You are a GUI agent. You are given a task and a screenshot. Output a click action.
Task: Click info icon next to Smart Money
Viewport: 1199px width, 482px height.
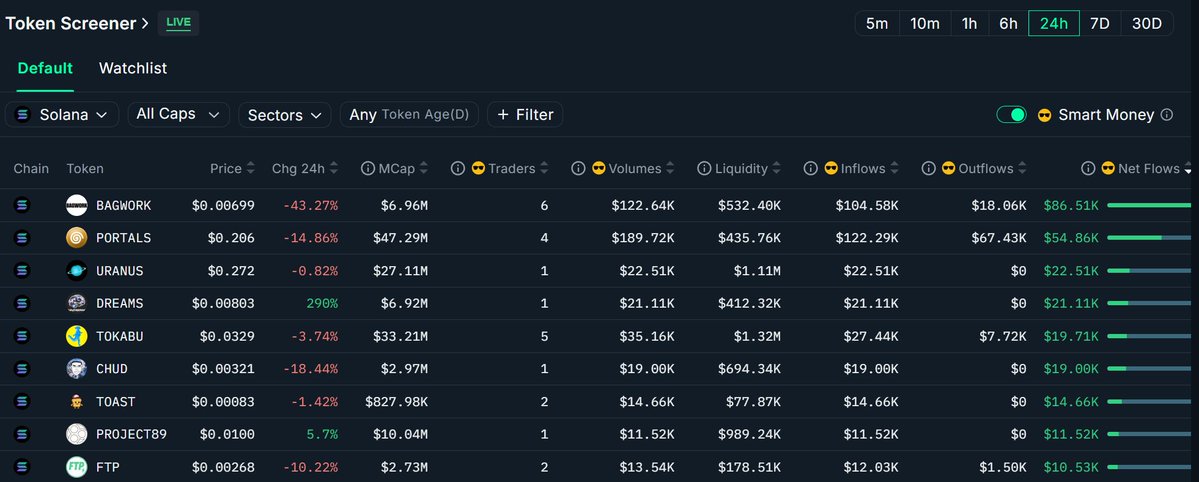pos(1166,115)
